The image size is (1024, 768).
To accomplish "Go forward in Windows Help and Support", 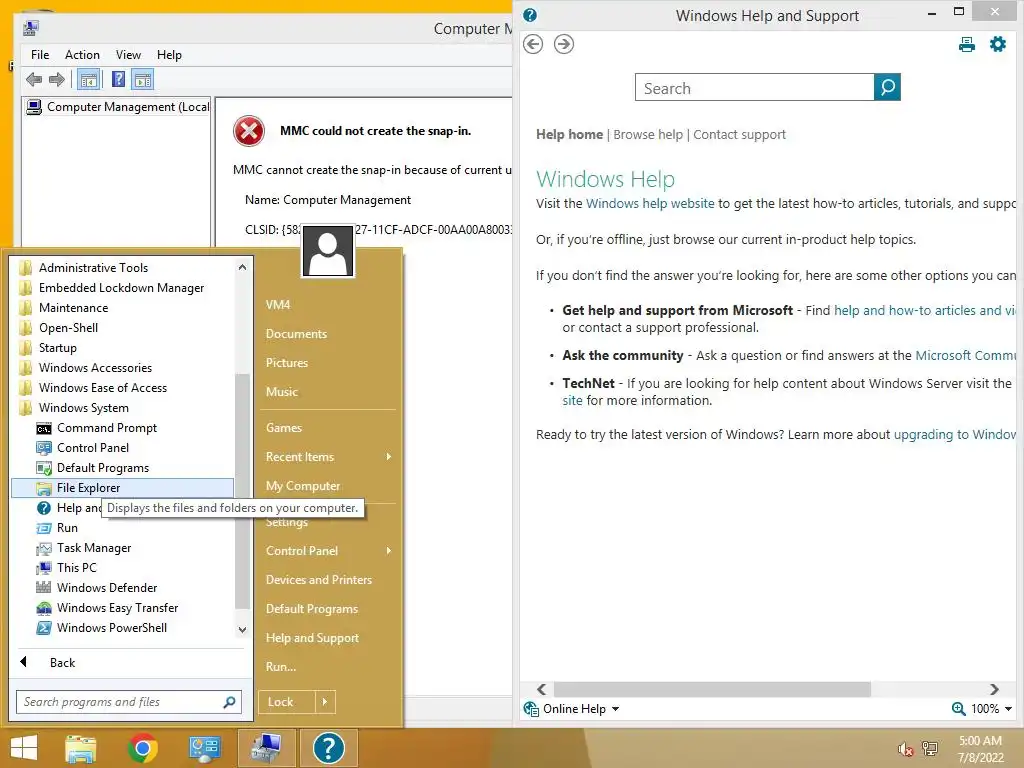I will tap(564, 44).
